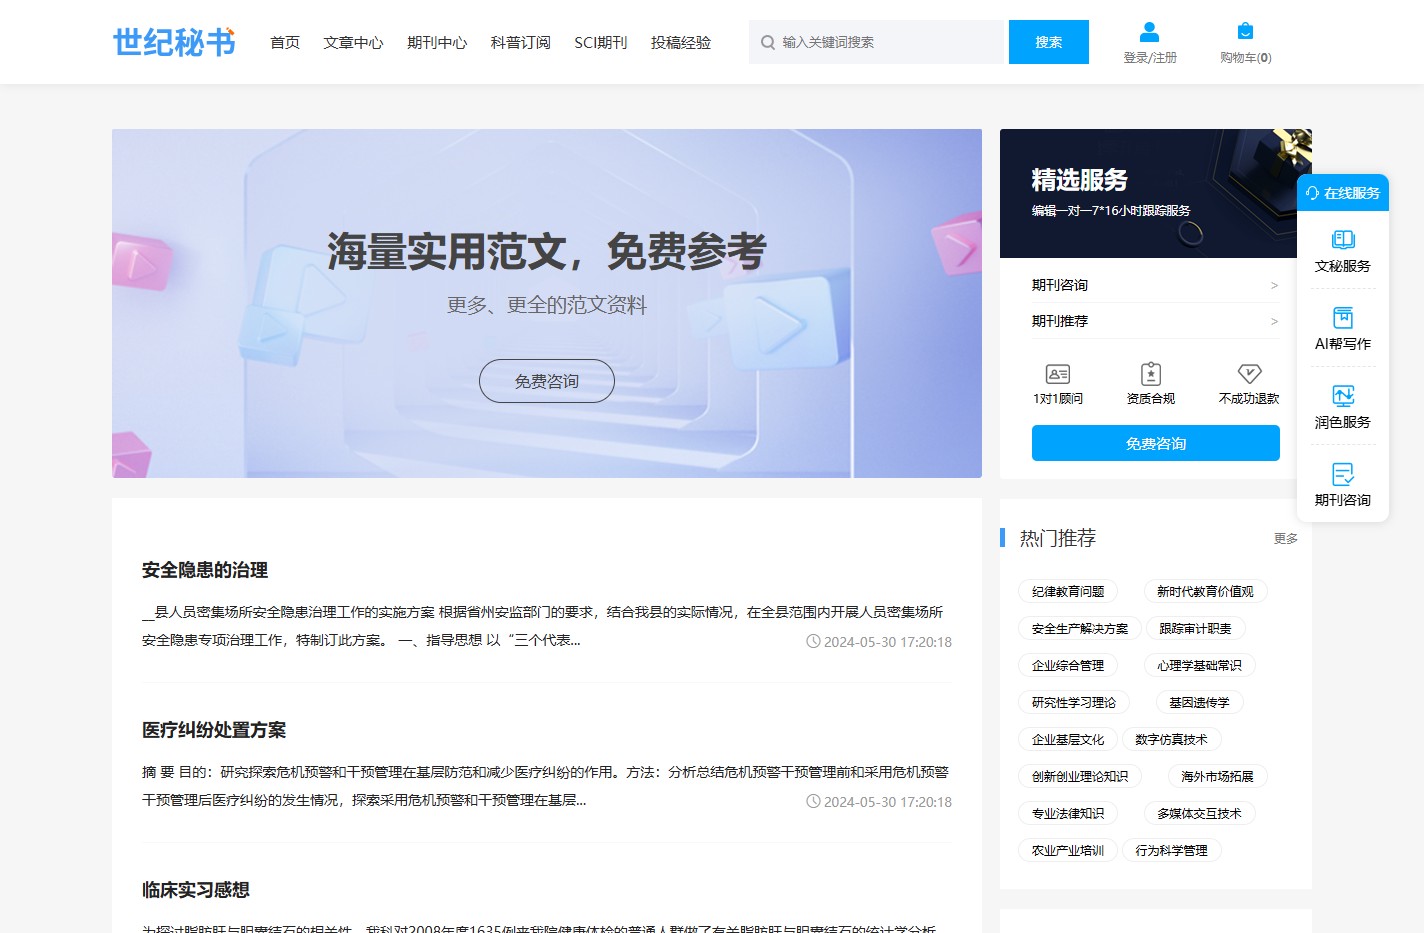Open 期刊咨询 in the floating side panel

1343,485
